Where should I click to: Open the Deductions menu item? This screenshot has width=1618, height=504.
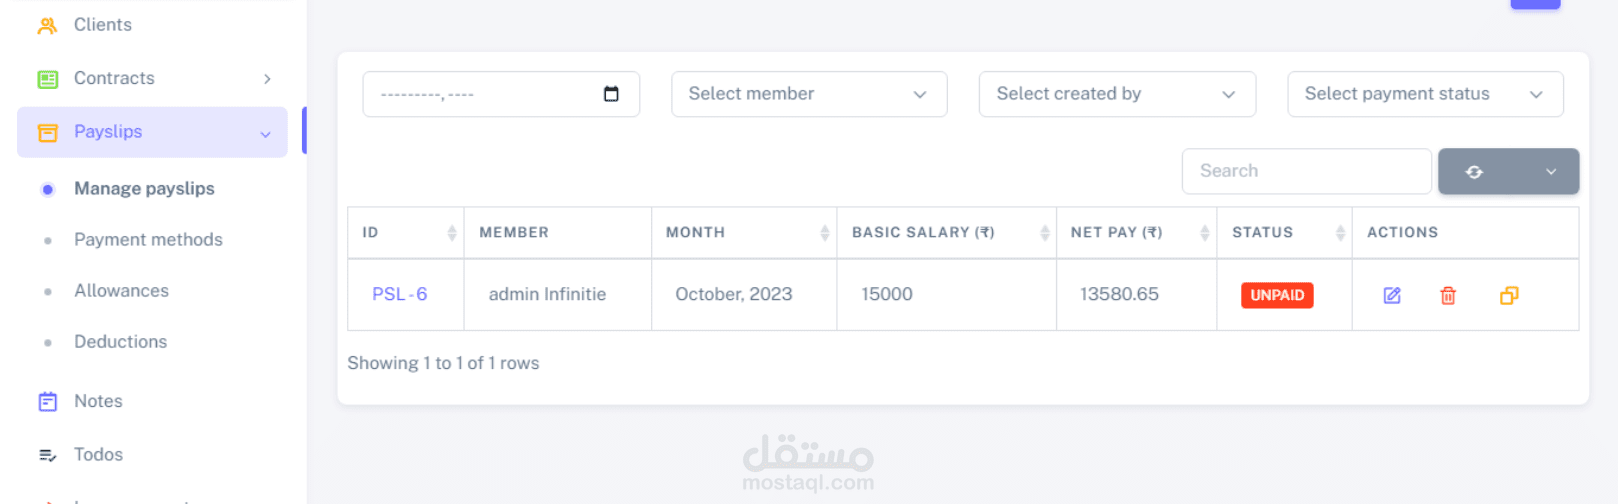point(120,342)
